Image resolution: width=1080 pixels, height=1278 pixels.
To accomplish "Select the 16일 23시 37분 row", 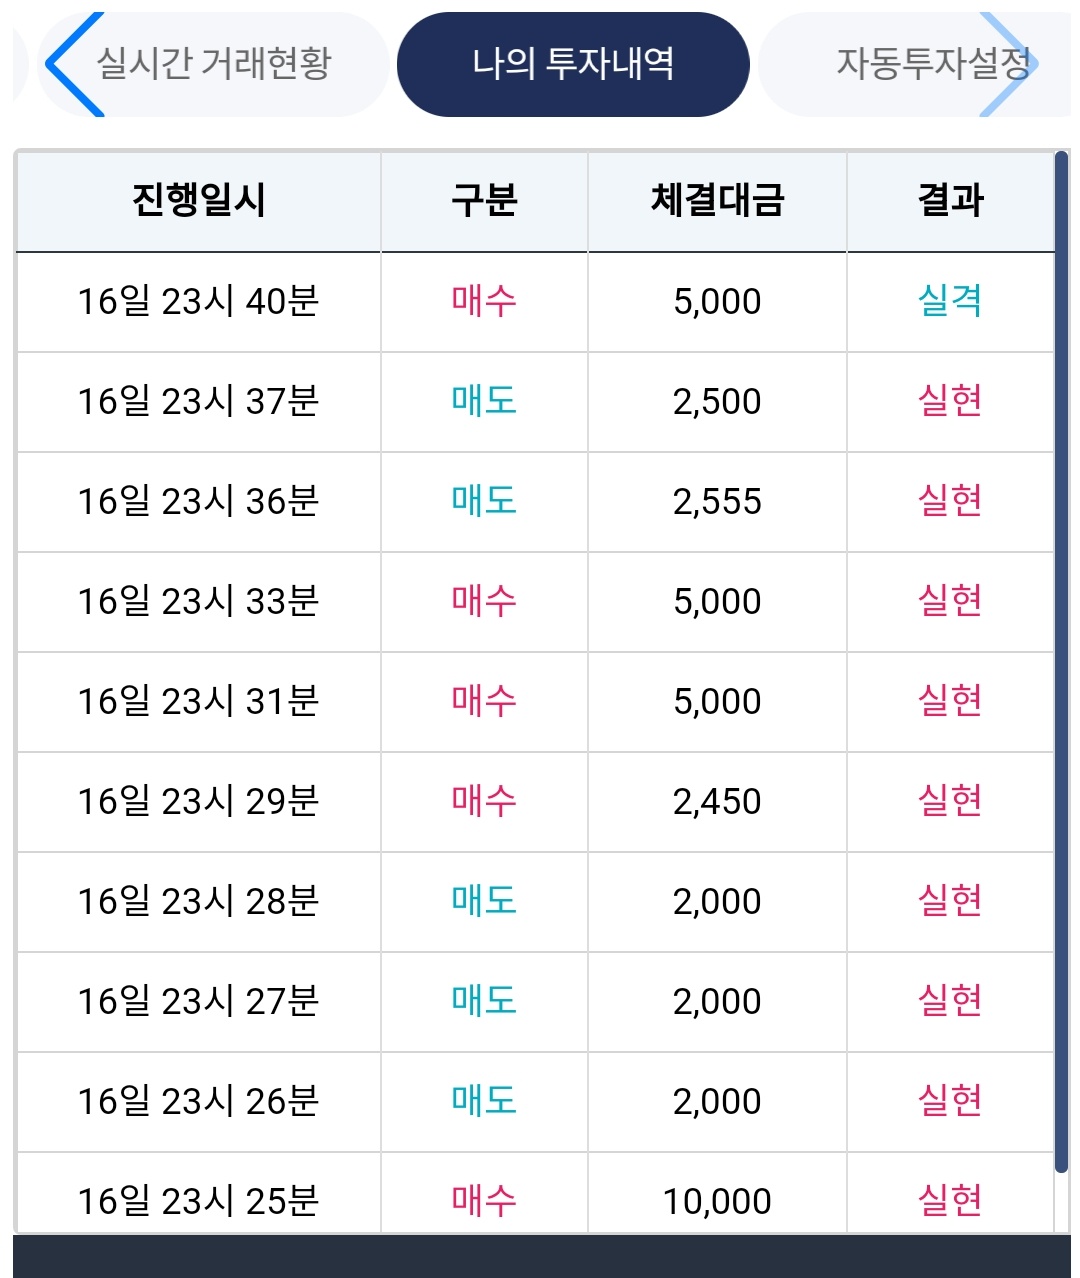I will pos(198,401).
